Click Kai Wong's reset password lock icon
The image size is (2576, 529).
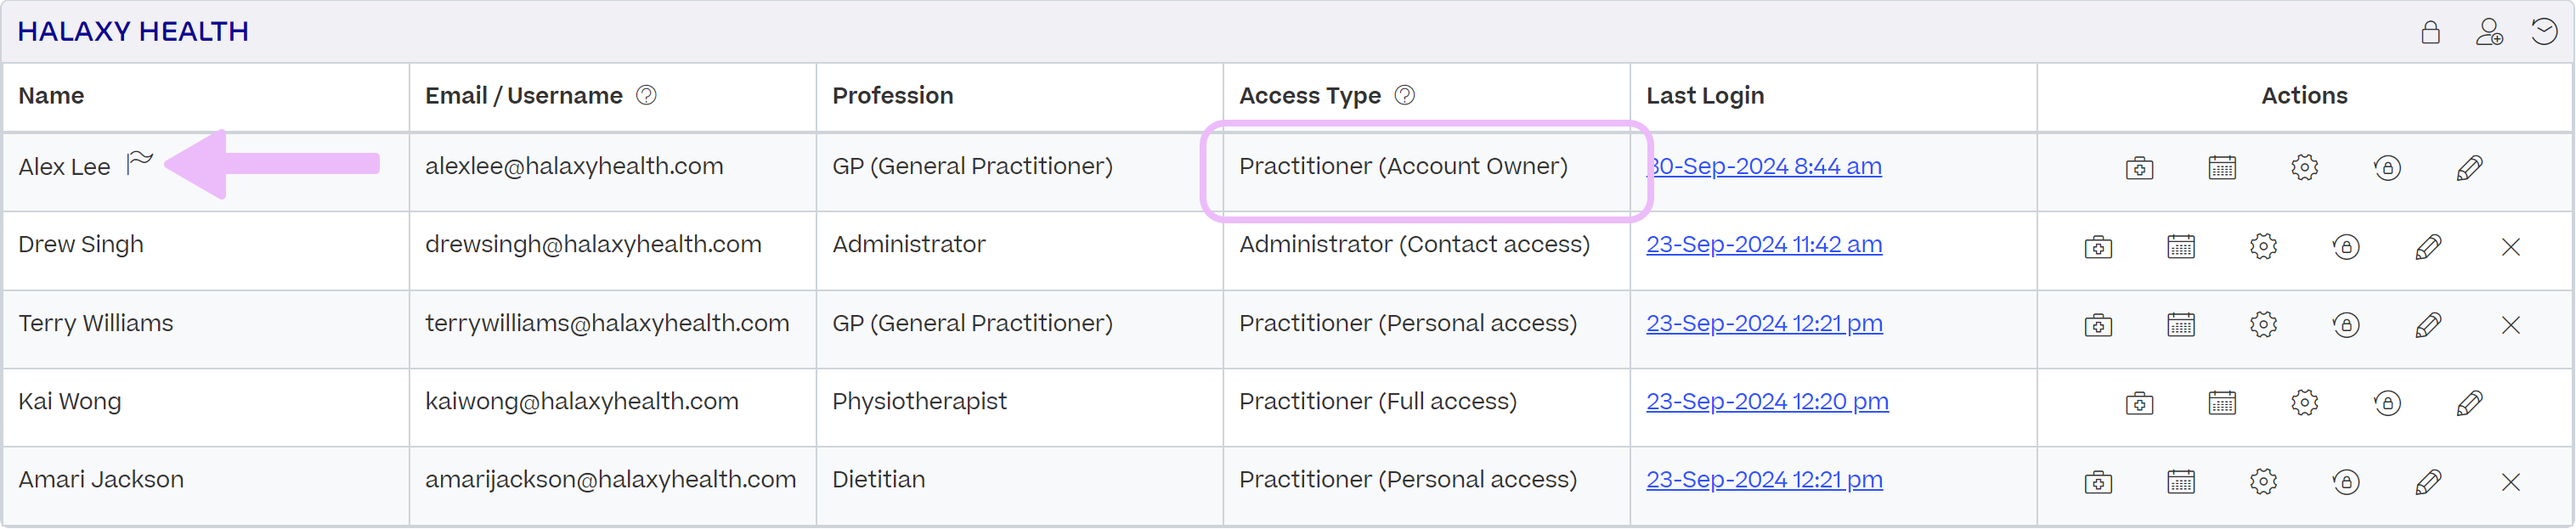(x=2387, y=403)
